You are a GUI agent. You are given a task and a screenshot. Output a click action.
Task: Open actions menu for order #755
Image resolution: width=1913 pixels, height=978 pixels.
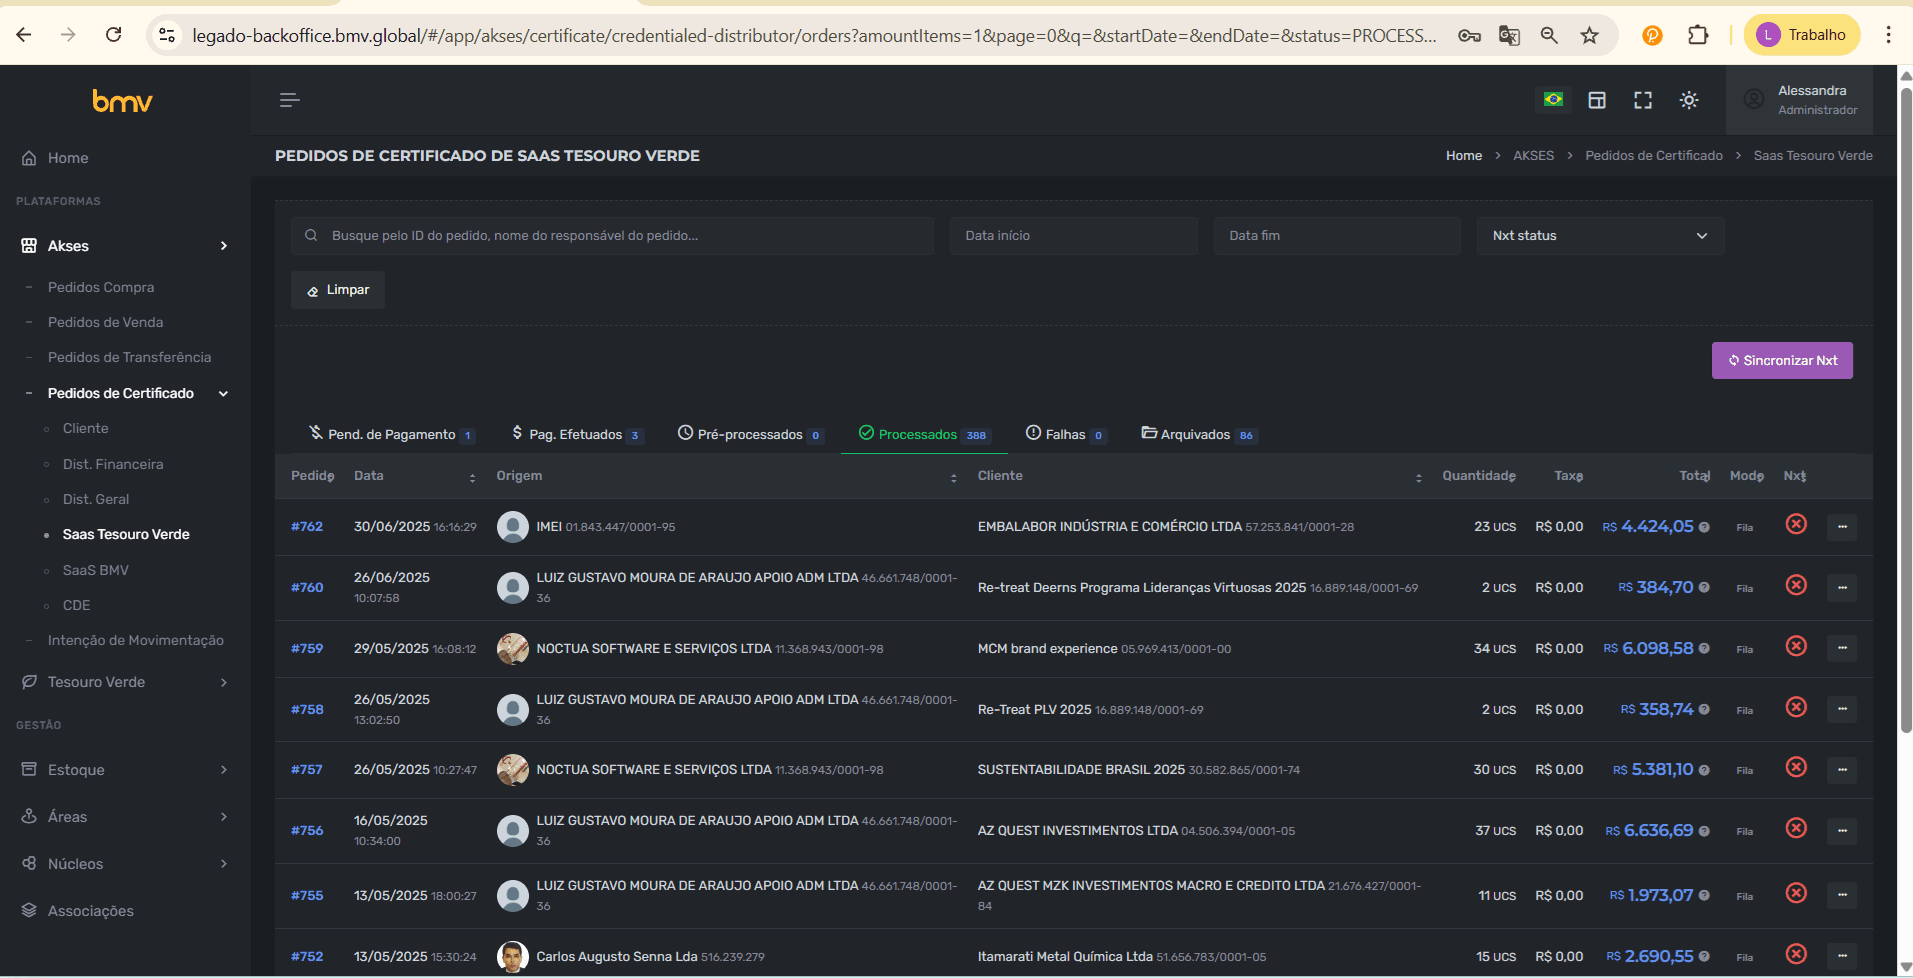1842,896
